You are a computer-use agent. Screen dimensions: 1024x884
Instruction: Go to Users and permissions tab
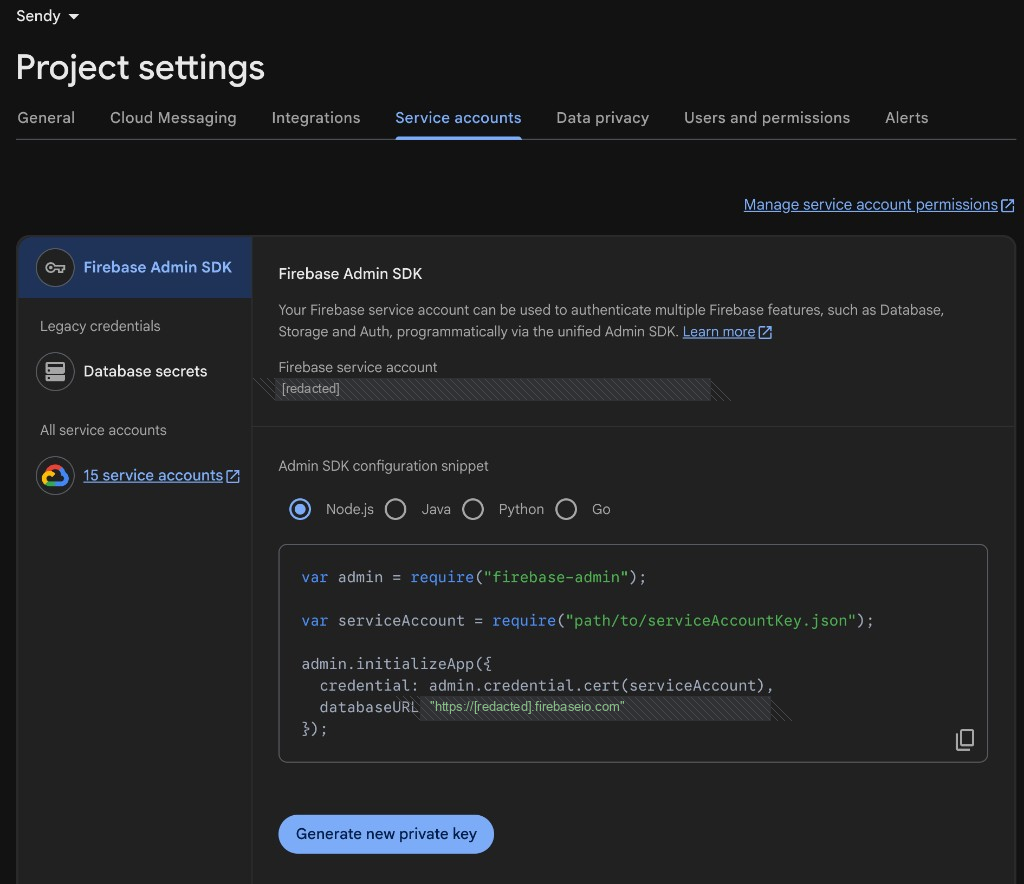tap(767, 118)
